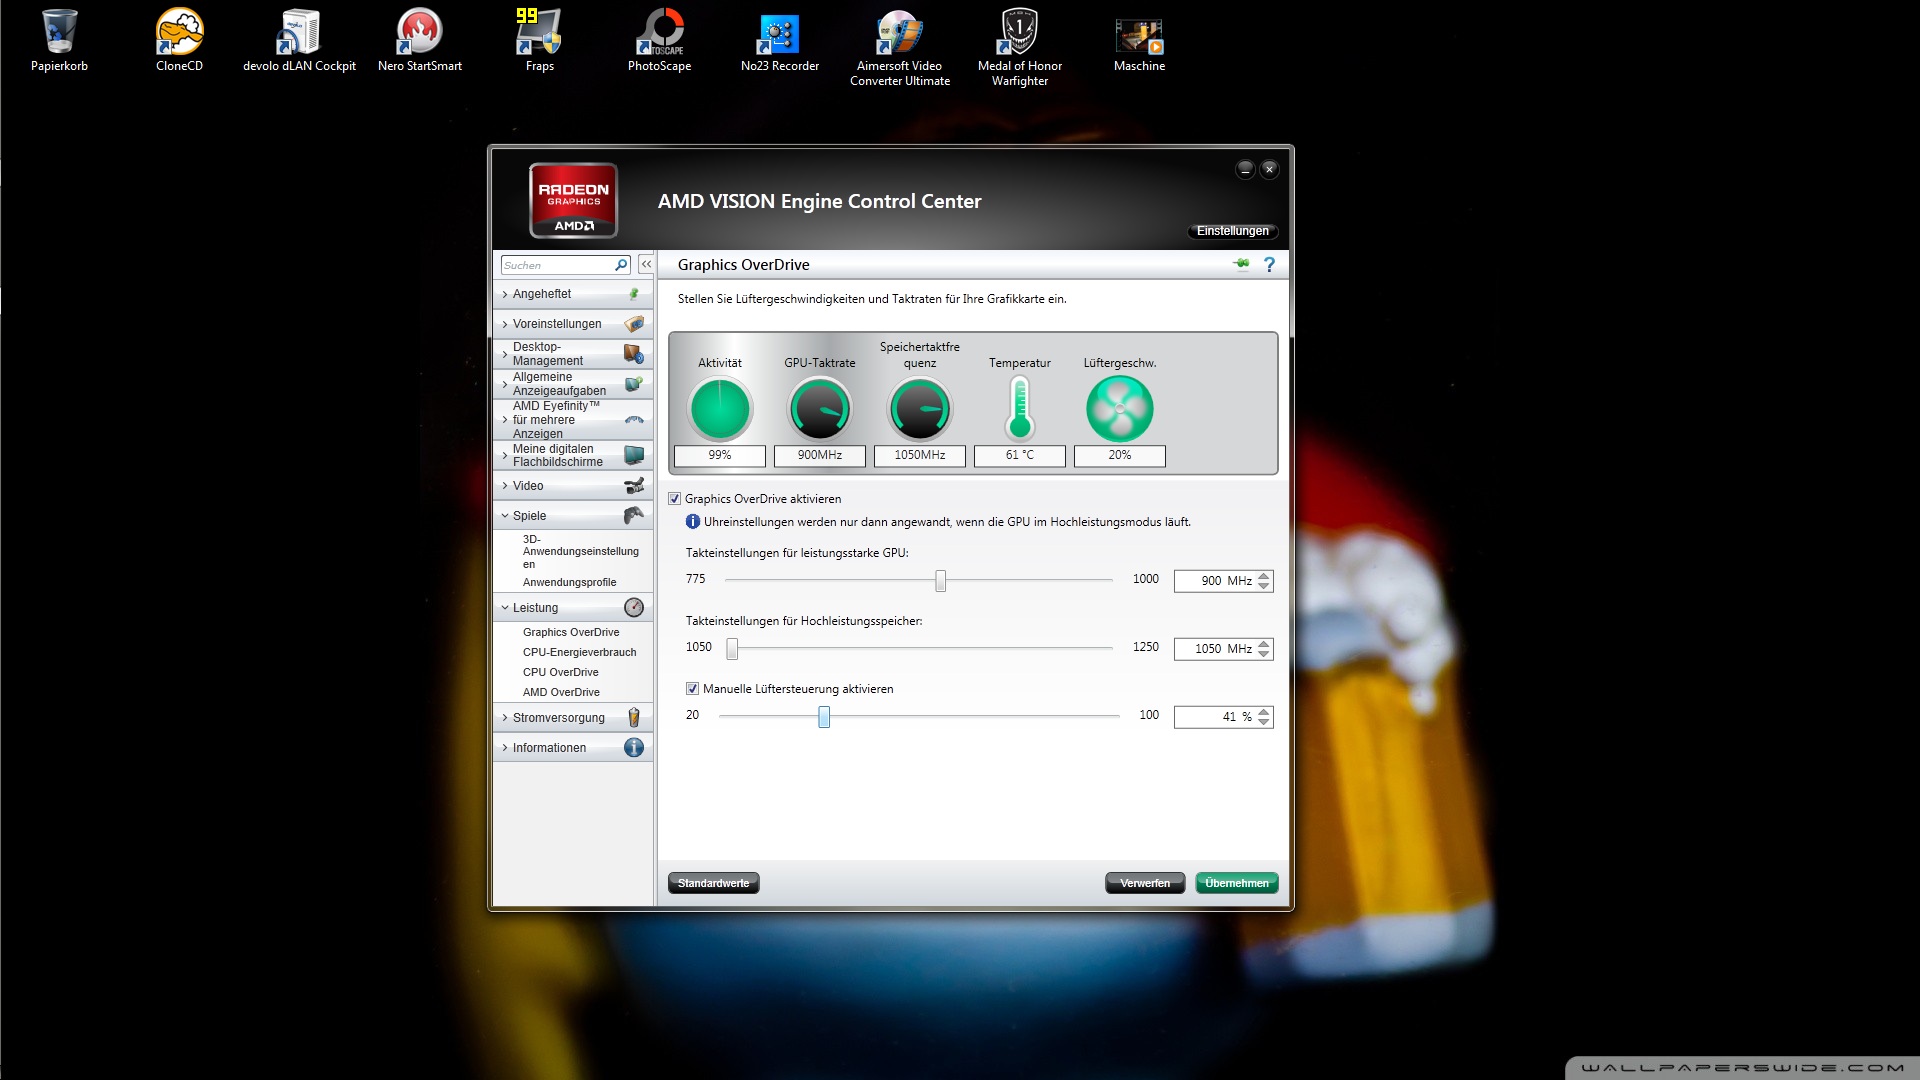Collapse sidebar with double-arrow icon
This screenshot has width=1920, height=1080.
646,265
